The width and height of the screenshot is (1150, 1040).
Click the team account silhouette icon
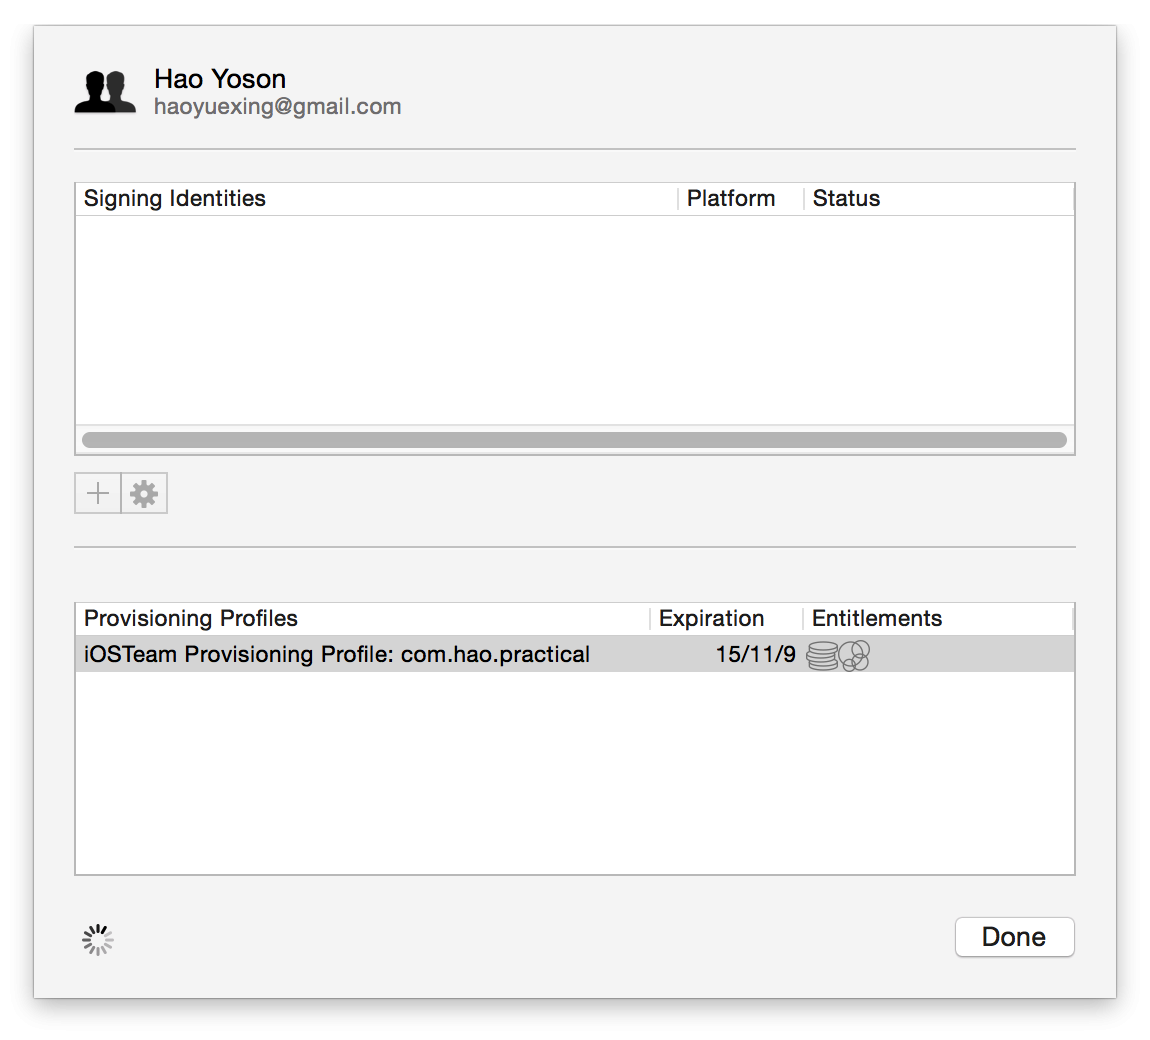[x=106, y=92]
